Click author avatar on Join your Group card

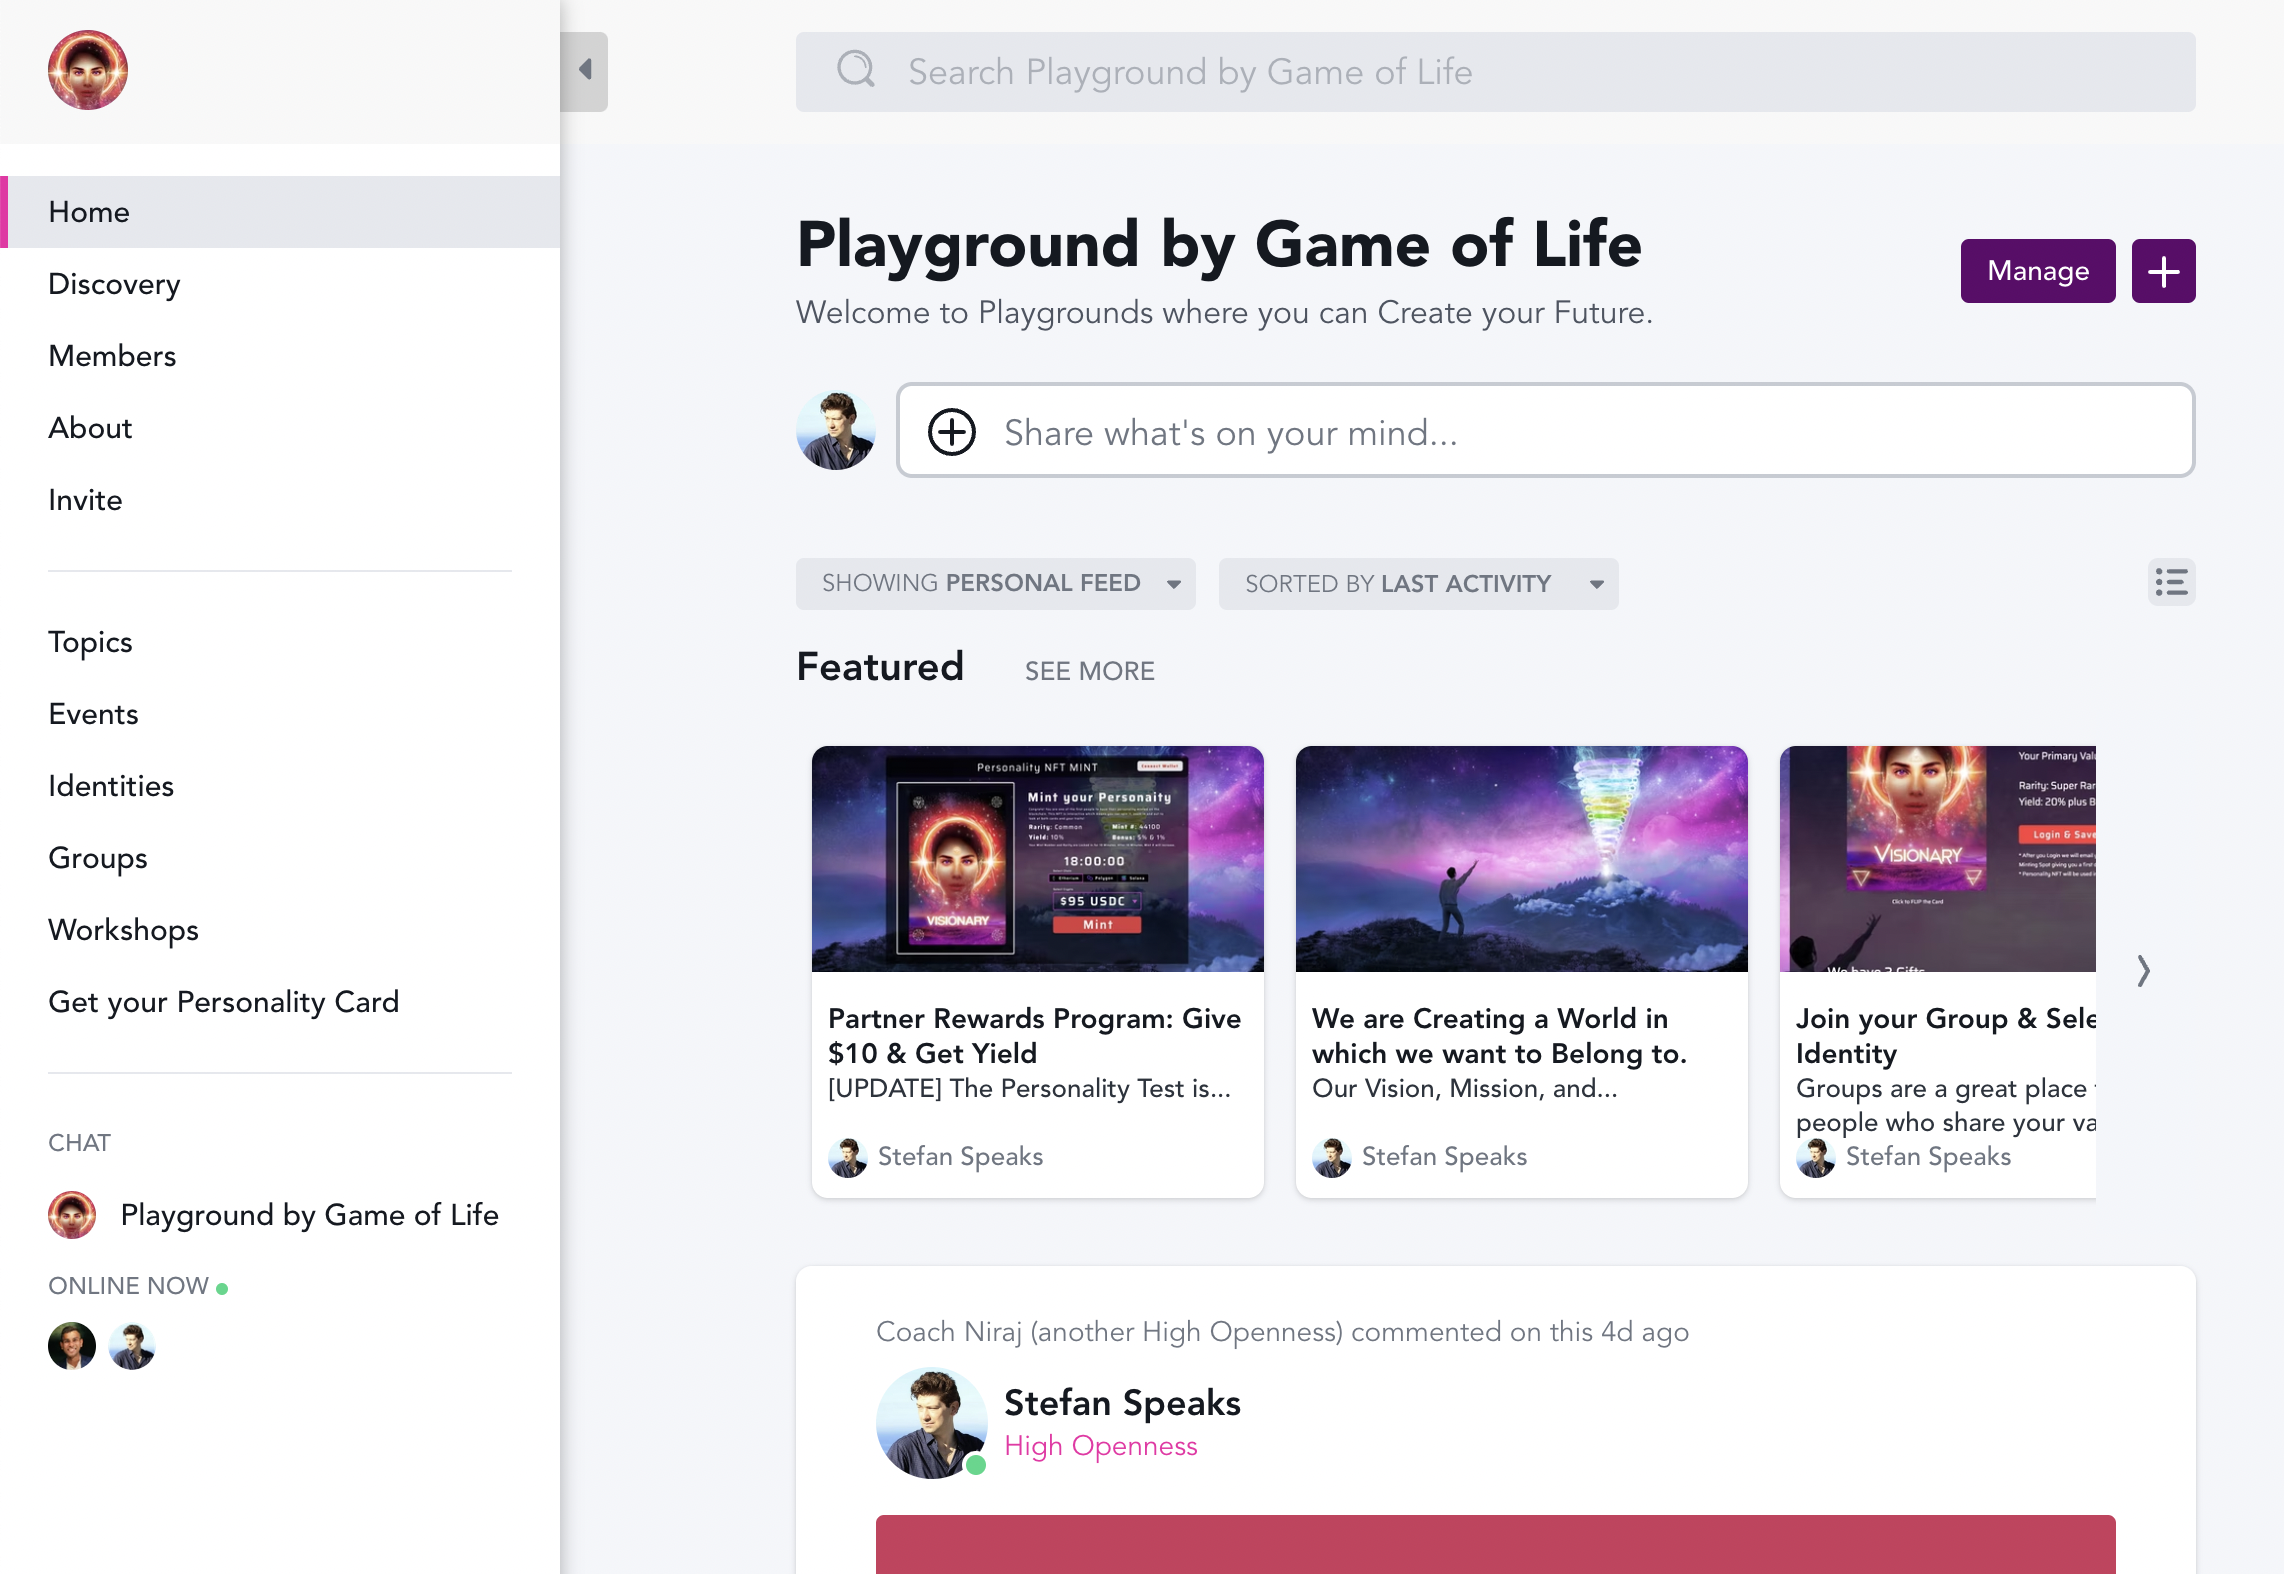click(x=1815, y=1157)
